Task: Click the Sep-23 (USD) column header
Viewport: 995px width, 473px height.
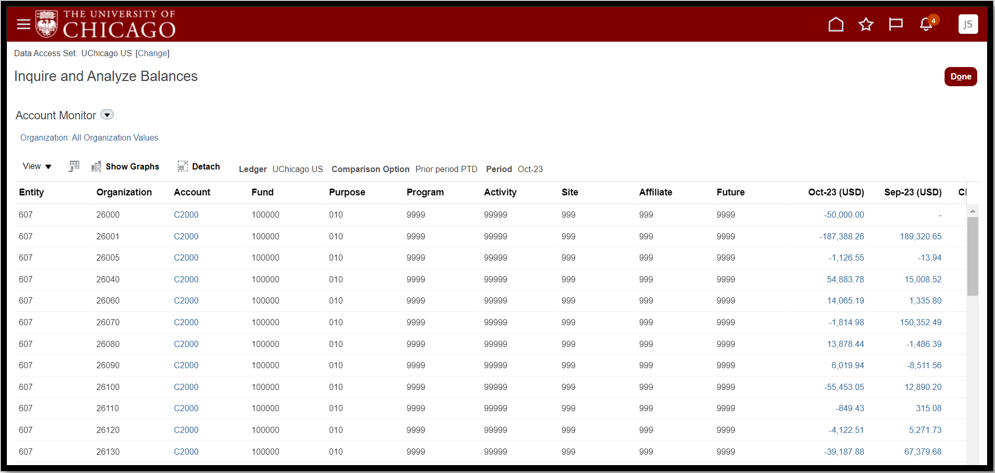Action: point(913,192)
